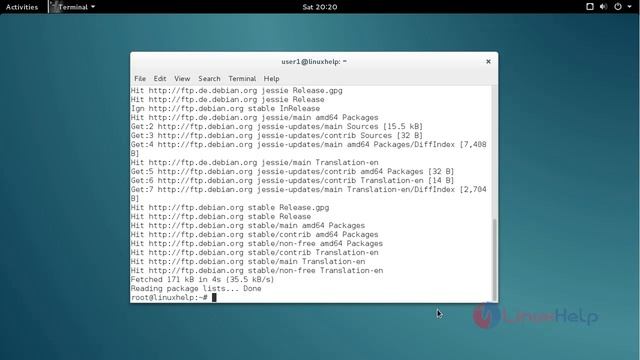Click the Get:4 Packages/DiffIndex line
Screen dimensions: 640x360
click(x=309, y=149)
